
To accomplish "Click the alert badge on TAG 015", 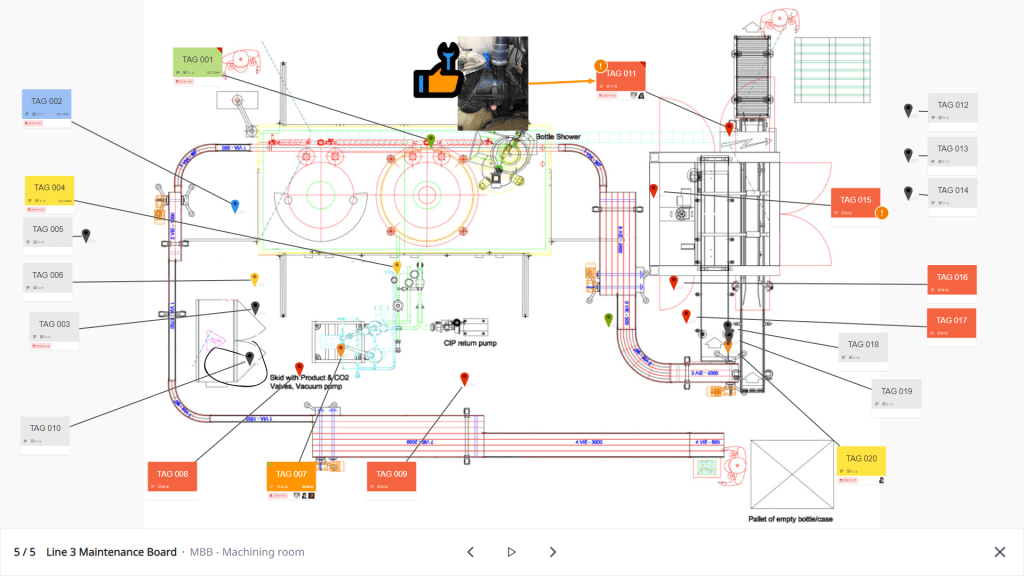I will (x=882, y=213).
